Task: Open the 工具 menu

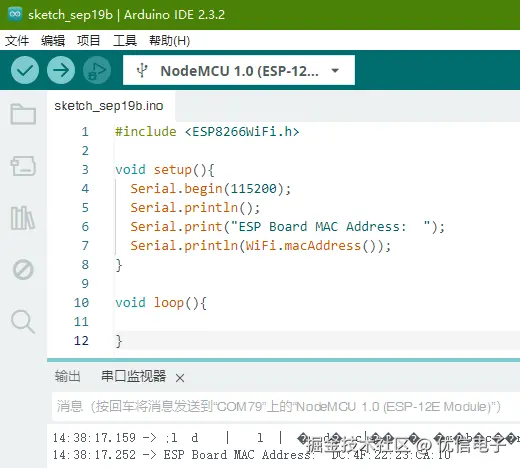Action: click(x=125, y=41)
